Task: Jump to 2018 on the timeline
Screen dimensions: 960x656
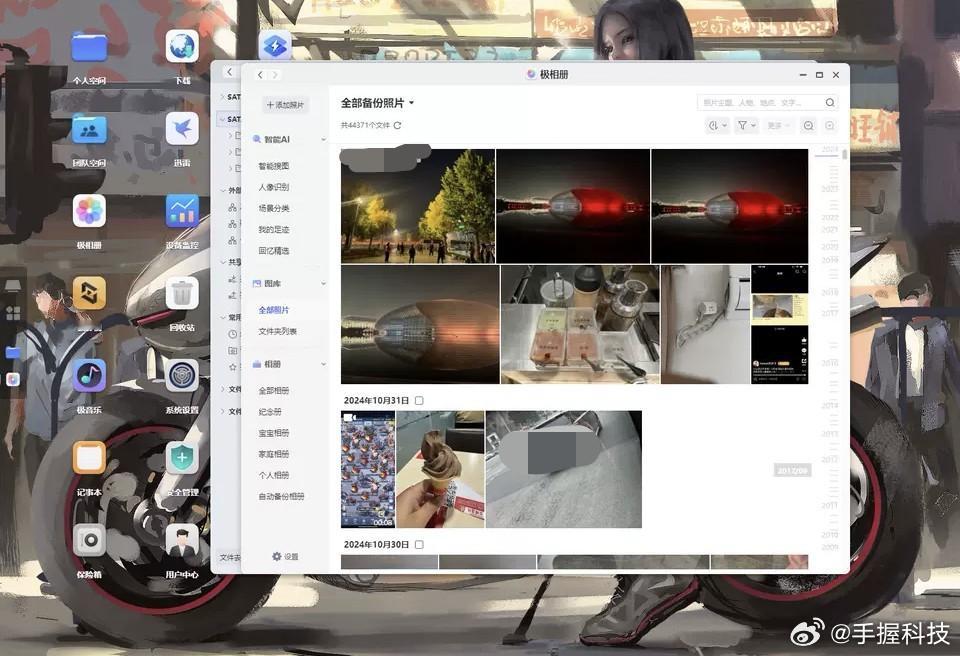Action: pos(830,292)
